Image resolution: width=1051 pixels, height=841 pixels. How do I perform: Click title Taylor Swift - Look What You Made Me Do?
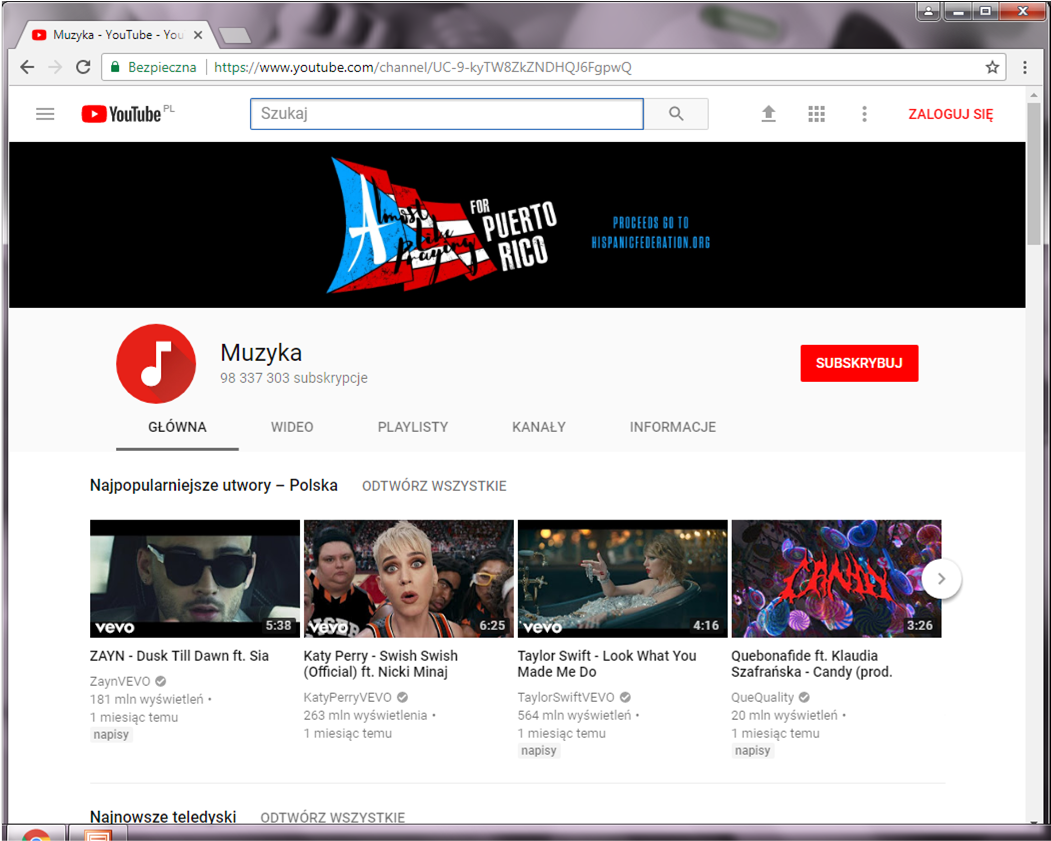pyautogui.click(x=607, y=664)
